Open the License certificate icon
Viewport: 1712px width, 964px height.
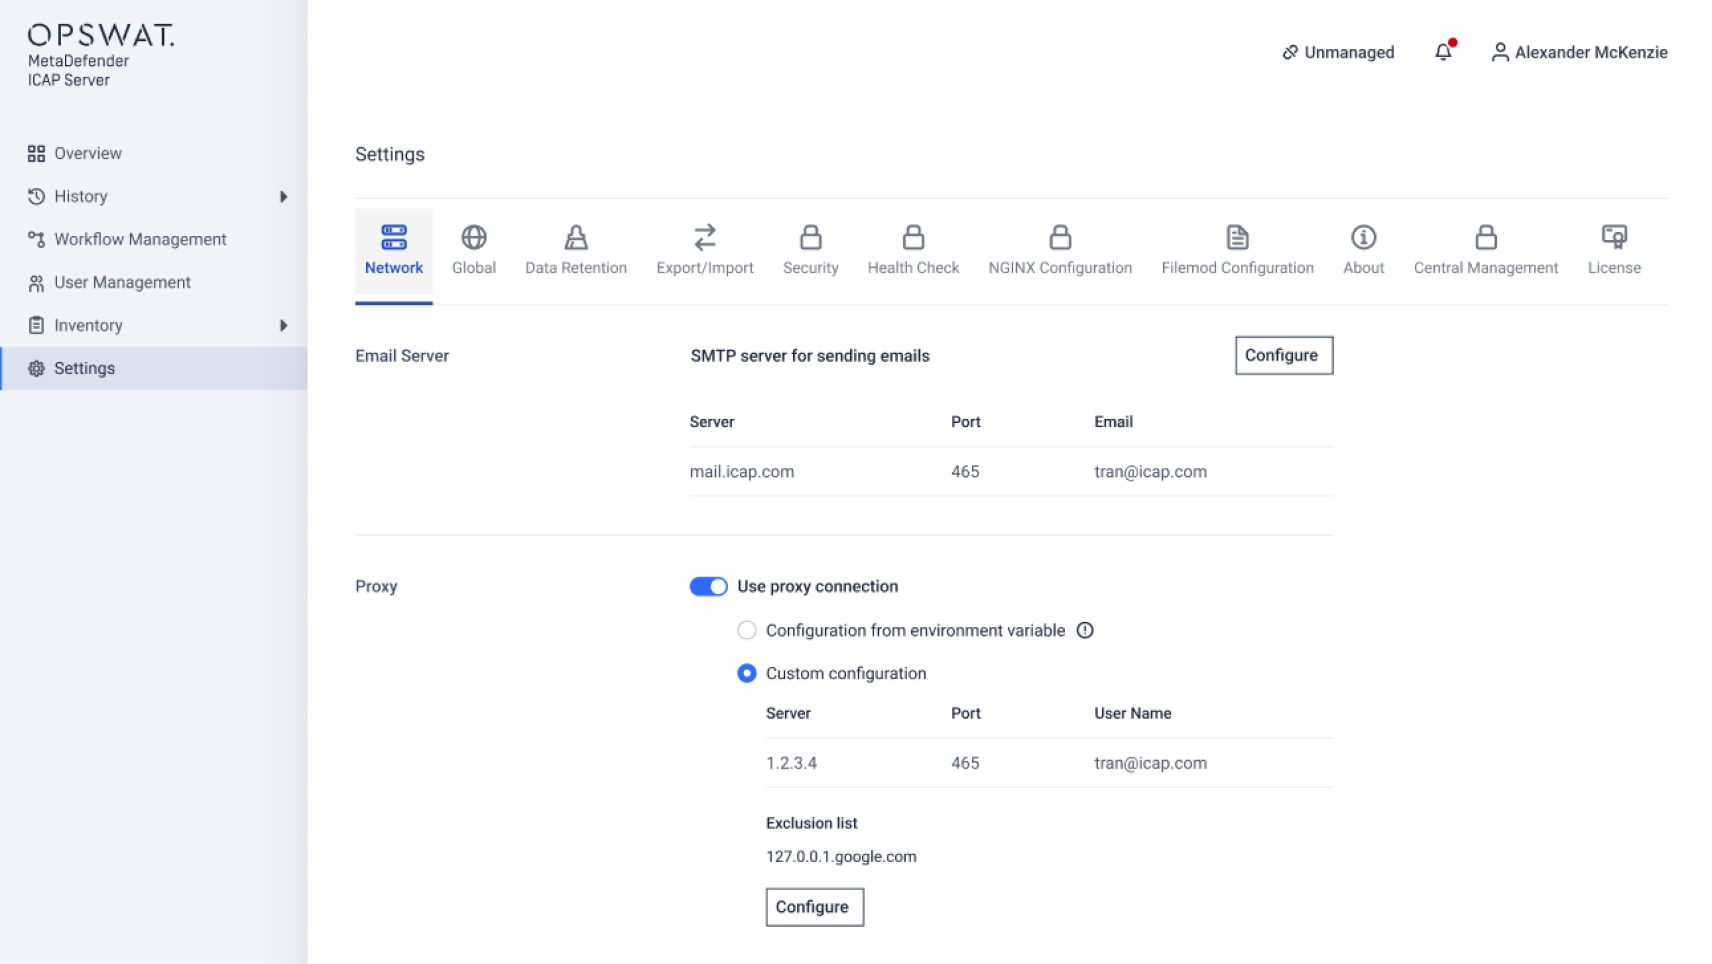pos(1613,238)
